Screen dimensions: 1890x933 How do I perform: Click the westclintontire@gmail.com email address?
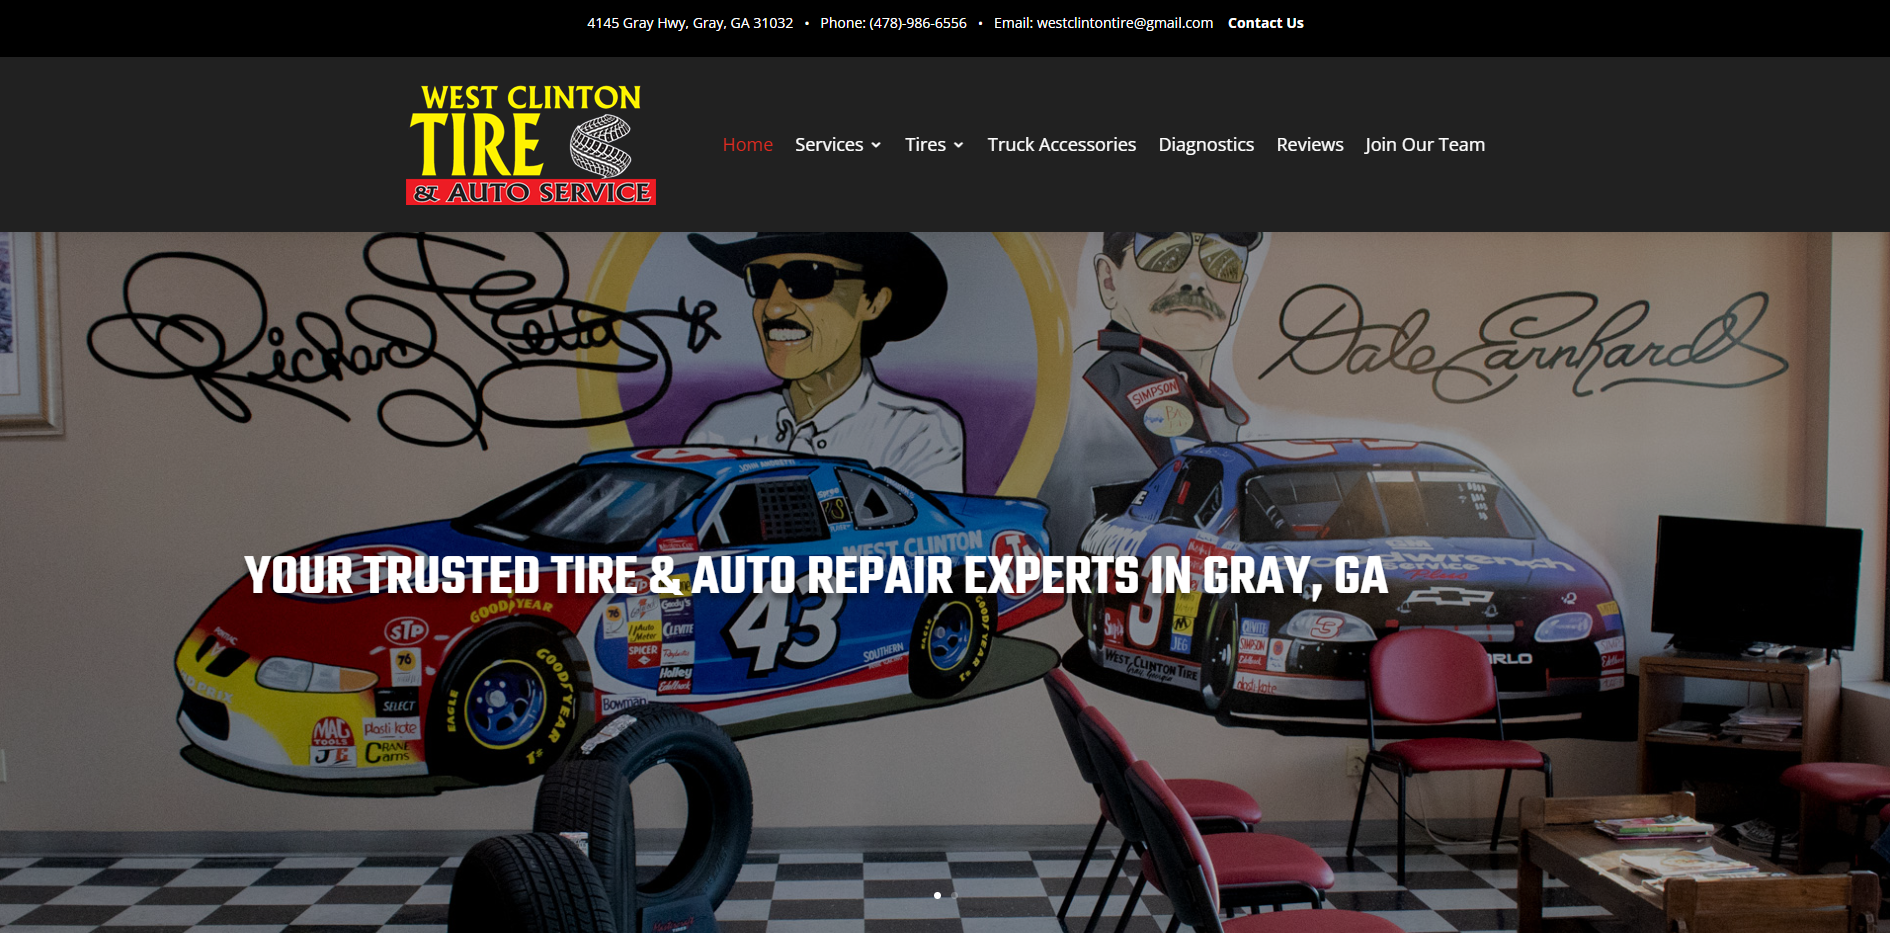click(x=1125, y=23)
